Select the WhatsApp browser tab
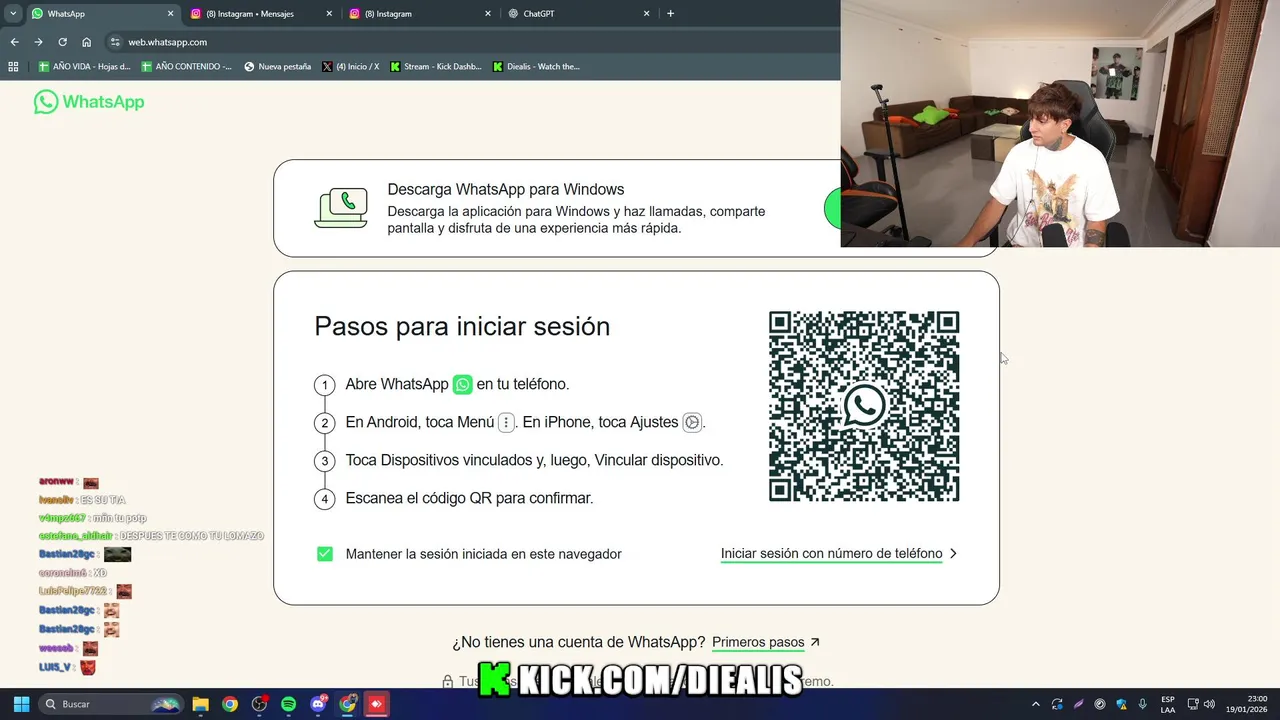This screenshot has width=1280, height=720. click(x=102, y=14)
